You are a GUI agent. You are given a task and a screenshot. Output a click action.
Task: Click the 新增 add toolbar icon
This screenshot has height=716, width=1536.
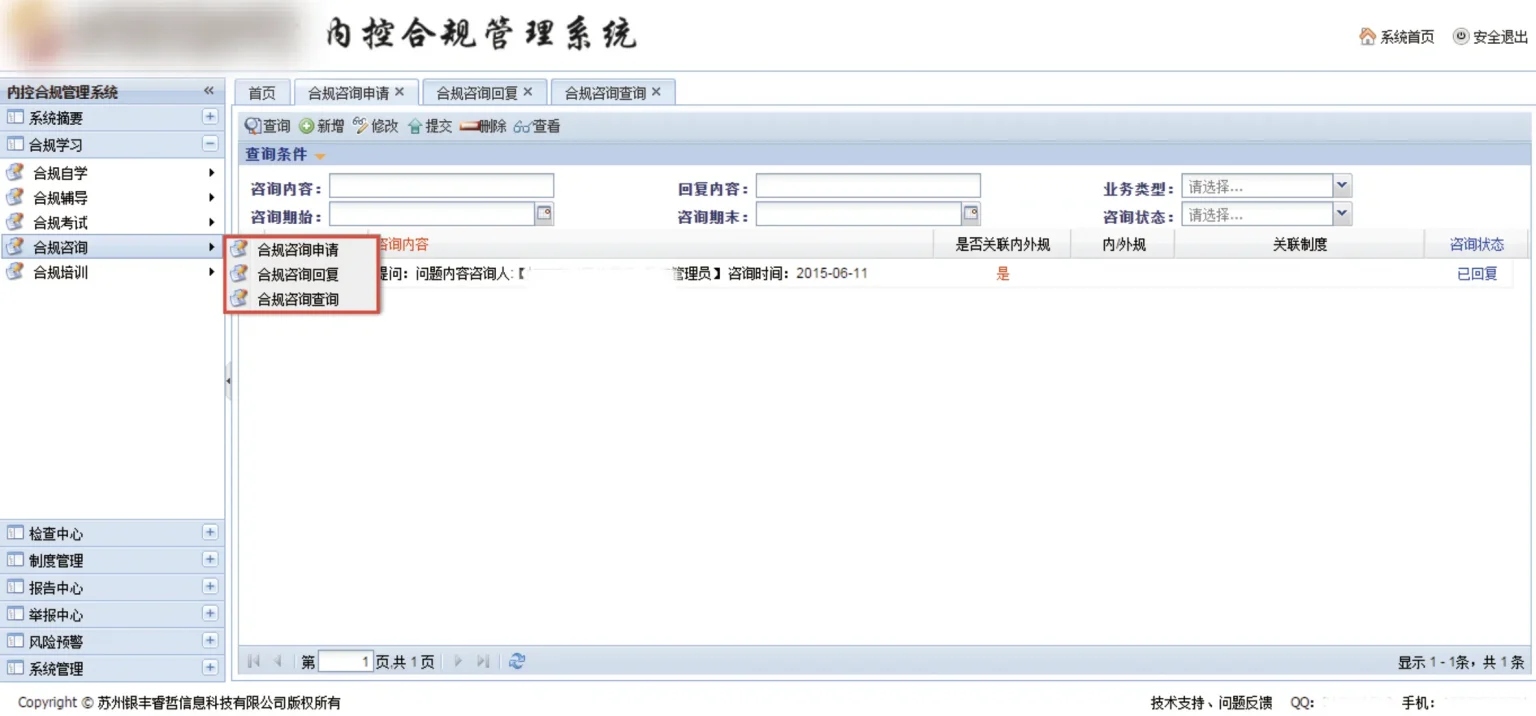pos(307,126)
